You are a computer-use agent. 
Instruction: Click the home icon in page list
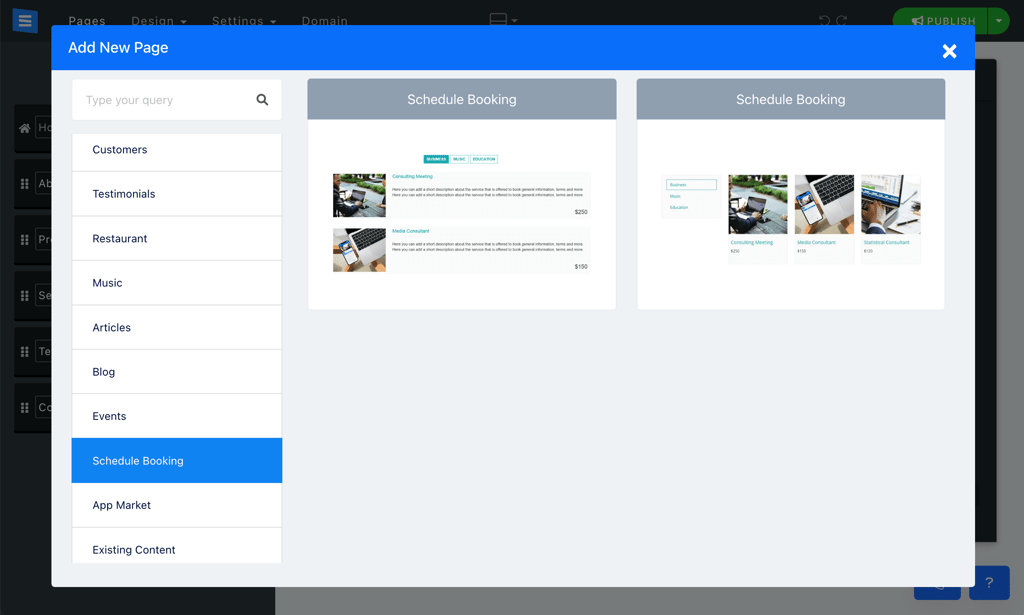(24, 128)
